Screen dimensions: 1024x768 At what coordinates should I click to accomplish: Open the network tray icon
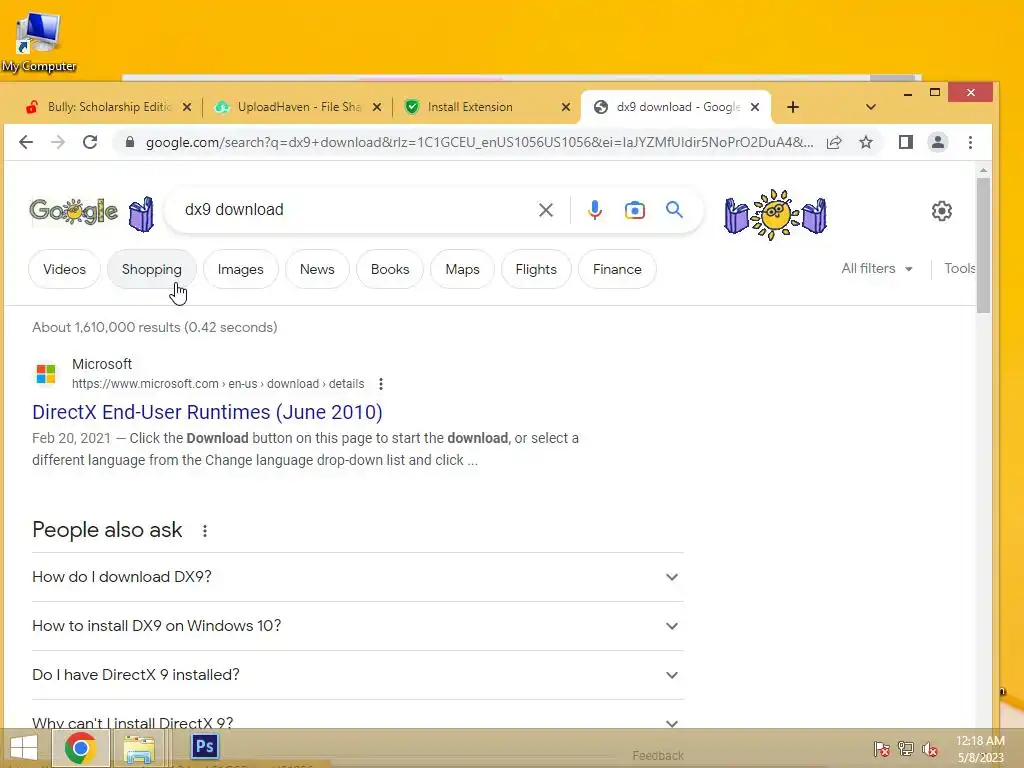click(905, 749)
